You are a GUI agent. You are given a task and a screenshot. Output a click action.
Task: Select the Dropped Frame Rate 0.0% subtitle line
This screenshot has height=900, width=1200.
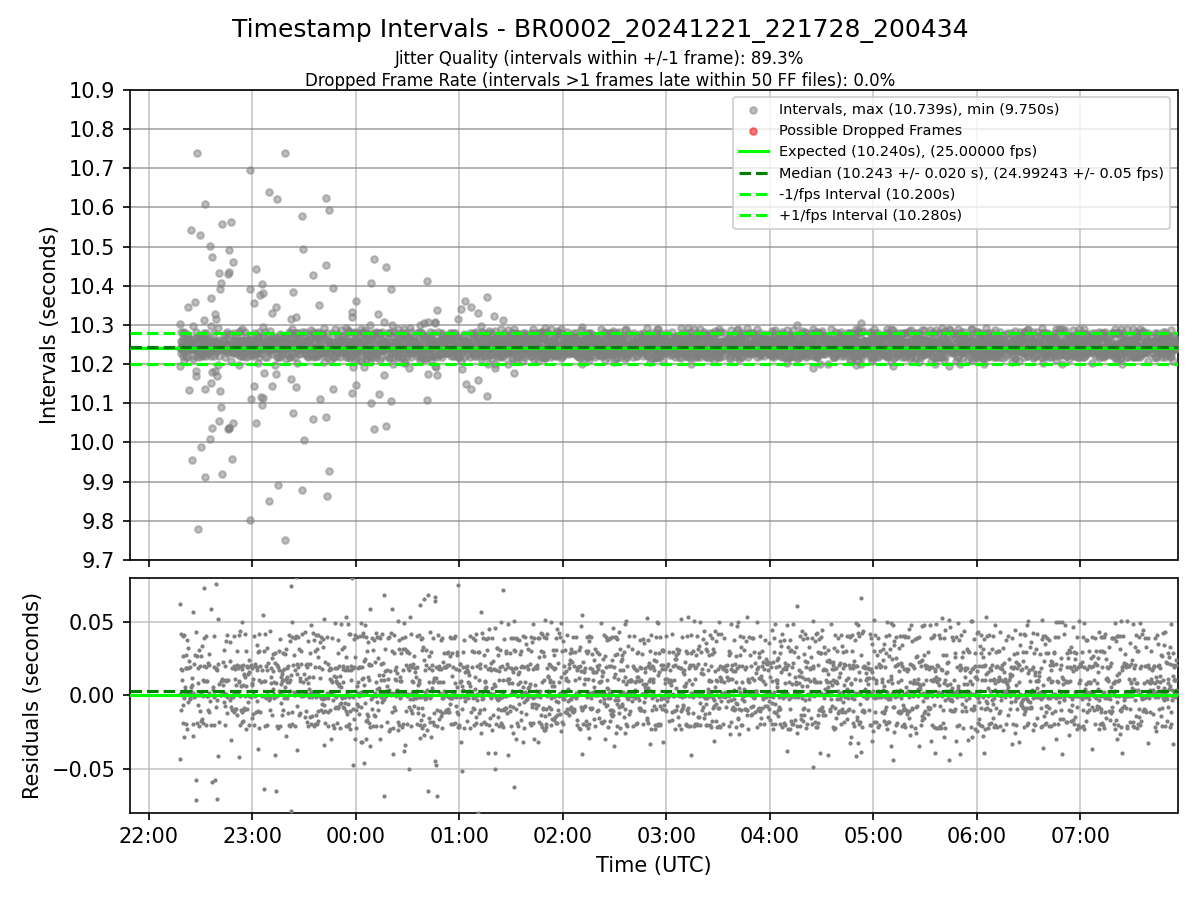coord(600,79)
